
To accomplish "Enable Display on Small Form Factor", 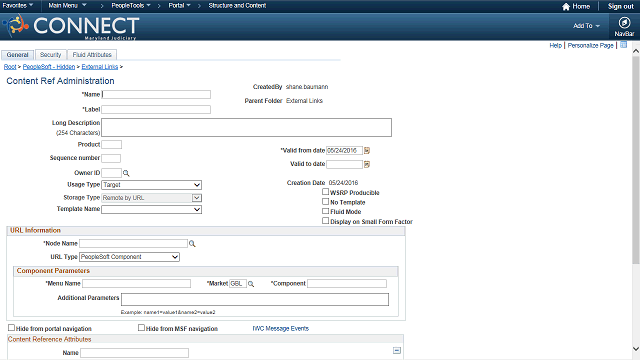I will click(x=325, y=221).
